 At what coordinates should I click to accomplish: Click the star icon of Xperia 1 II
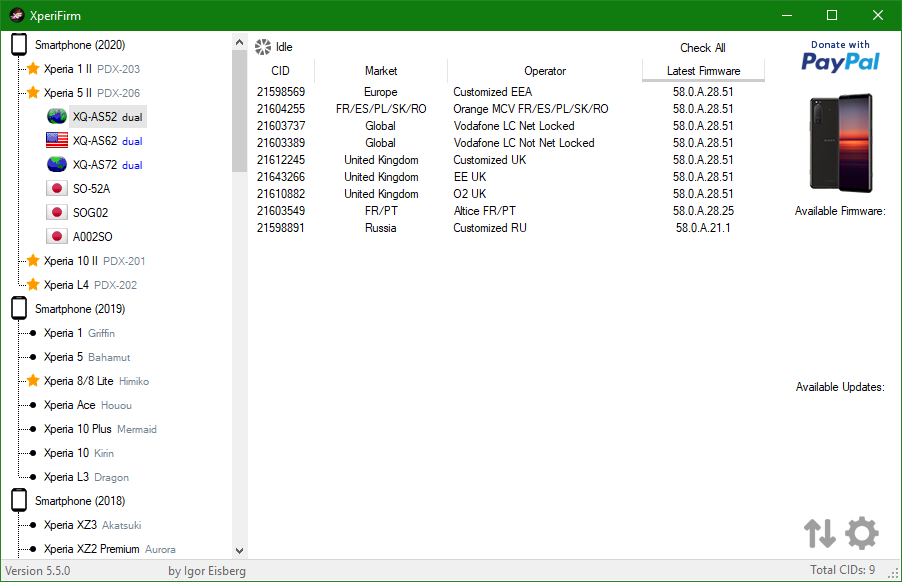(x=33, y=68)
